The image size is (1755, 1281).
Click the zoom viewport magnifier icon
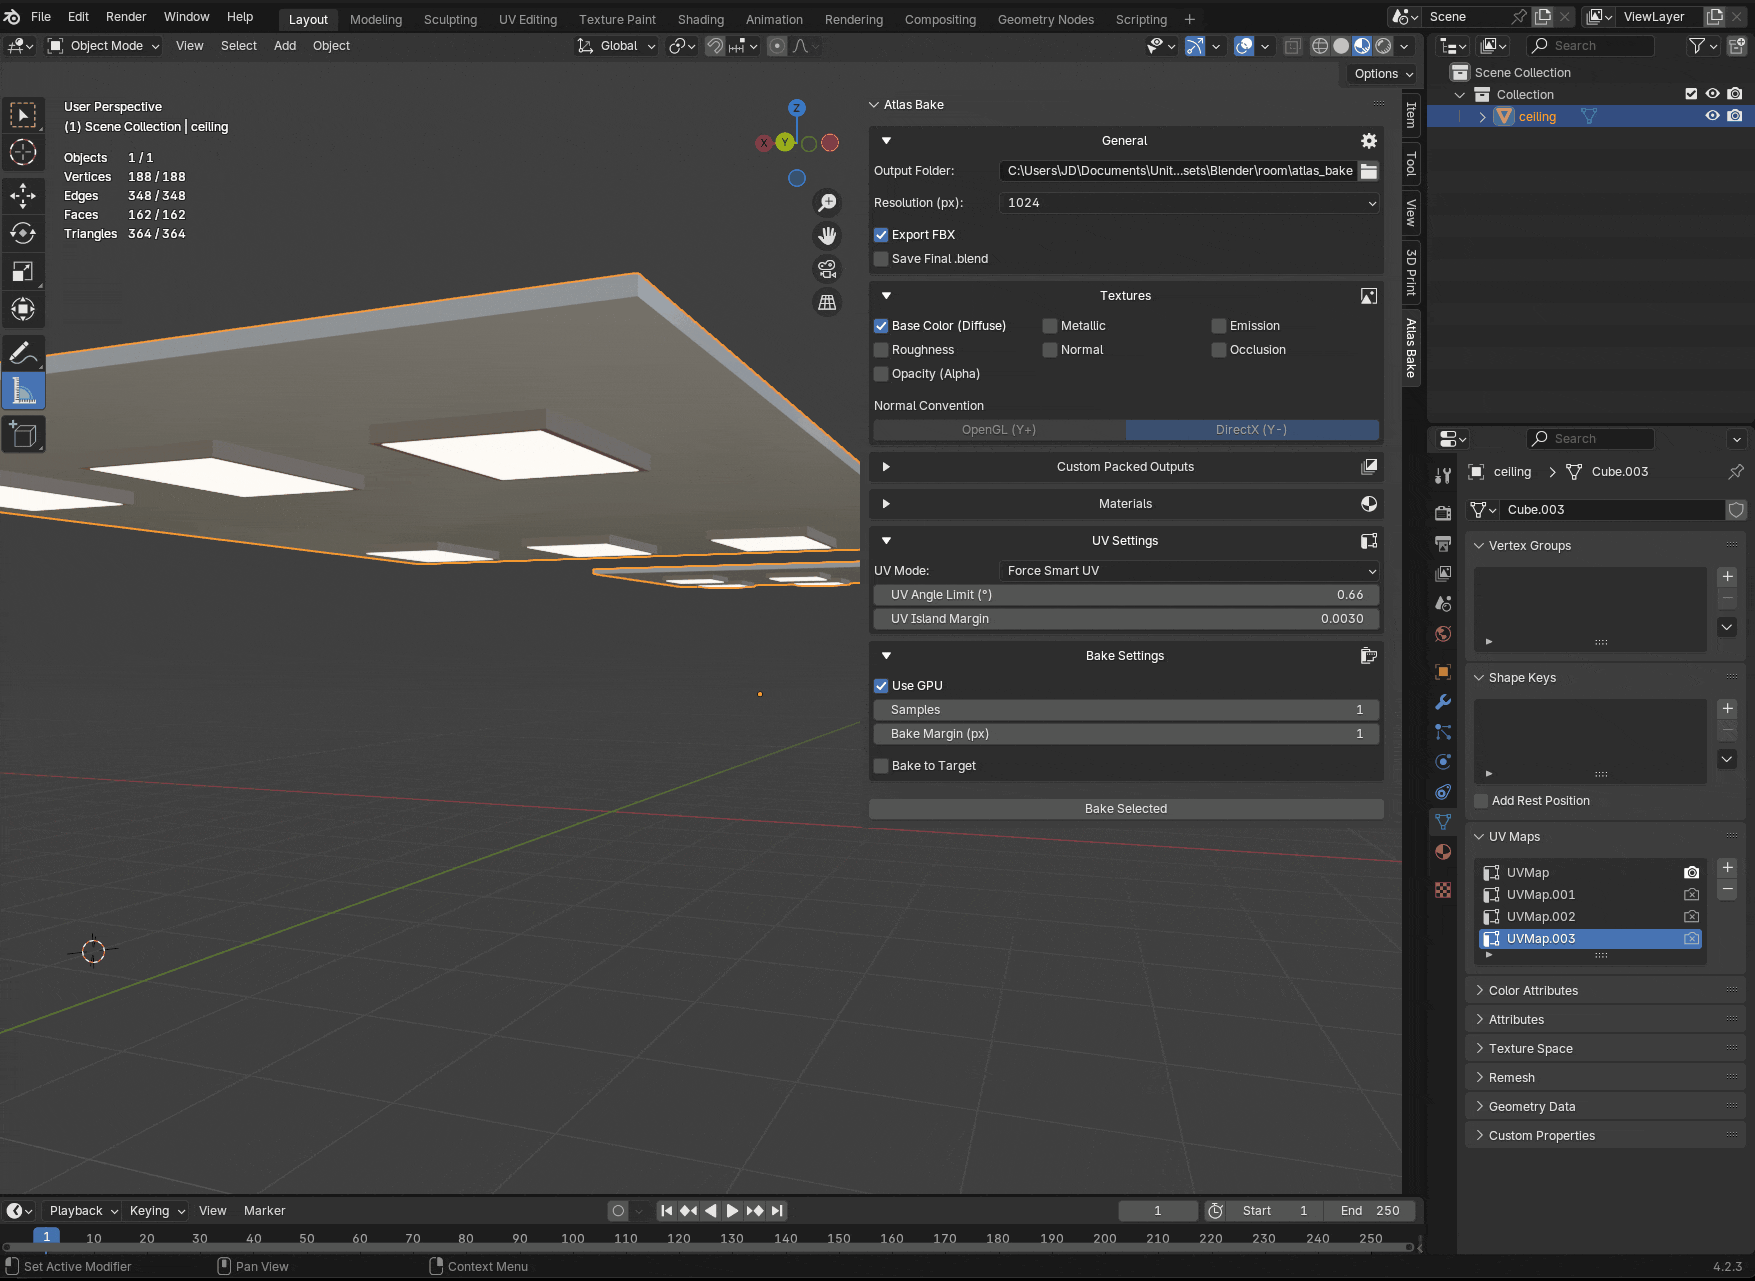pos(827,203)
